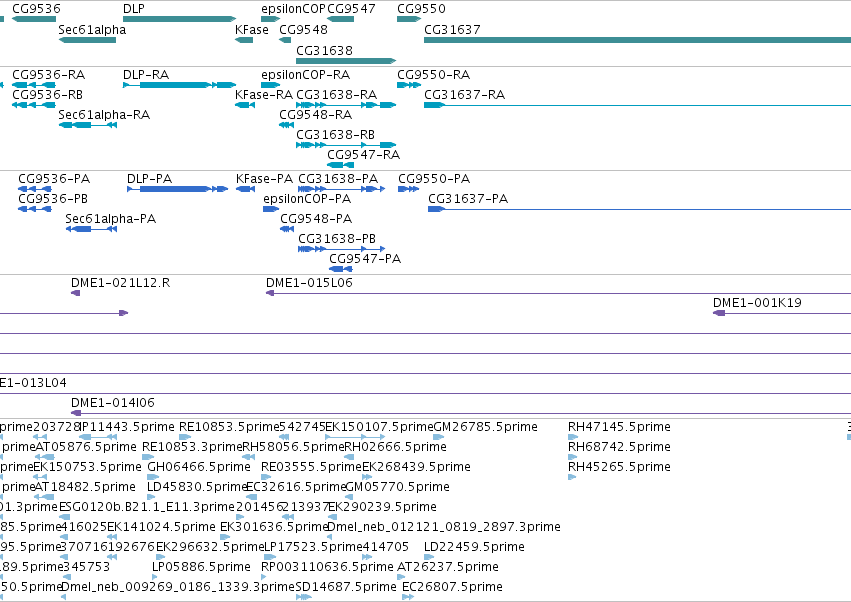The image size is (851, 602).
Task: Click the epsilonCOP-RA transcript label
Action: click(306, 74)
